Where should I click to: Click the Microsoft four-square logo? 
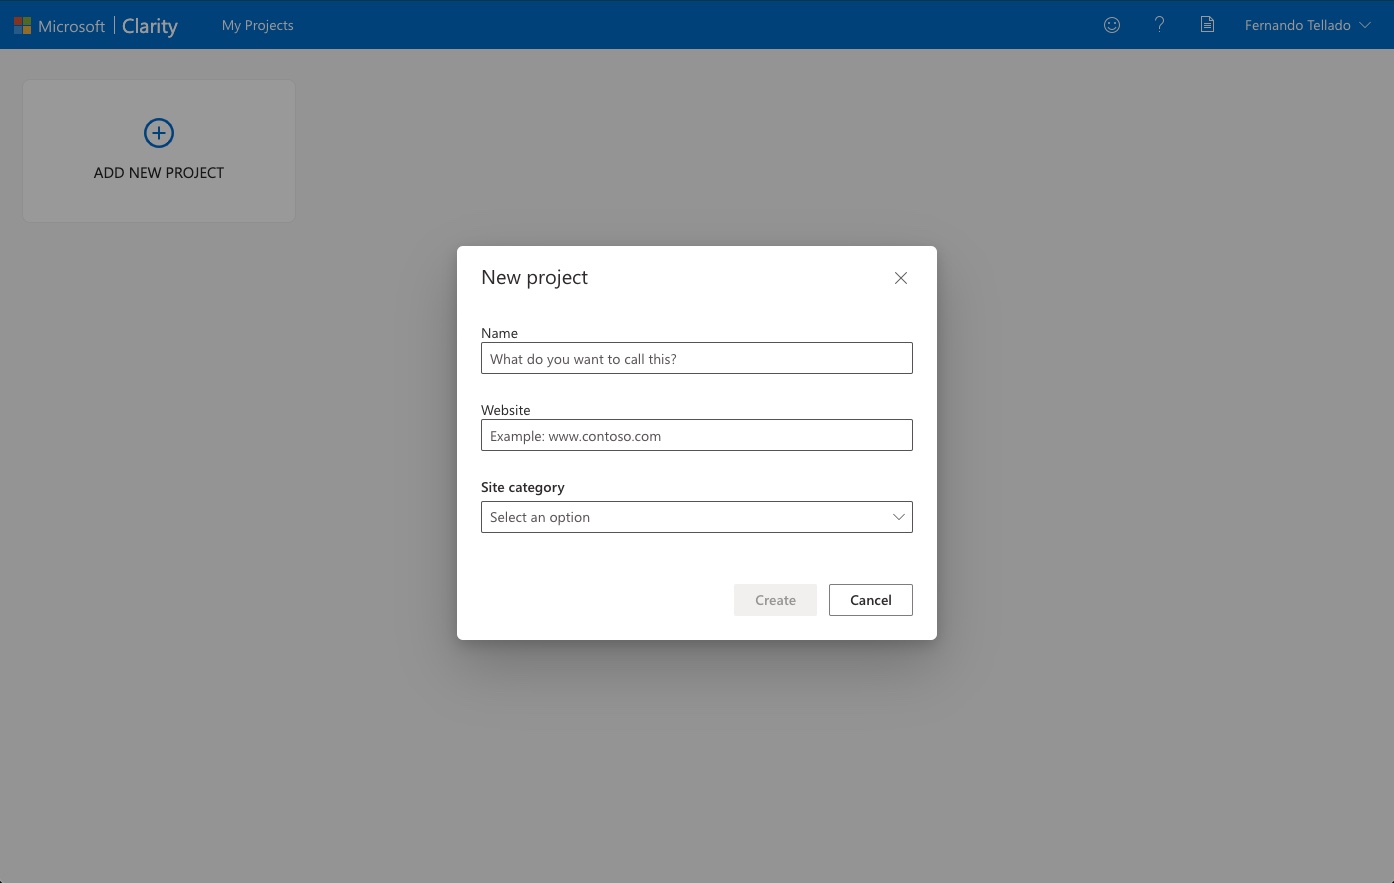tap(22, 25)
